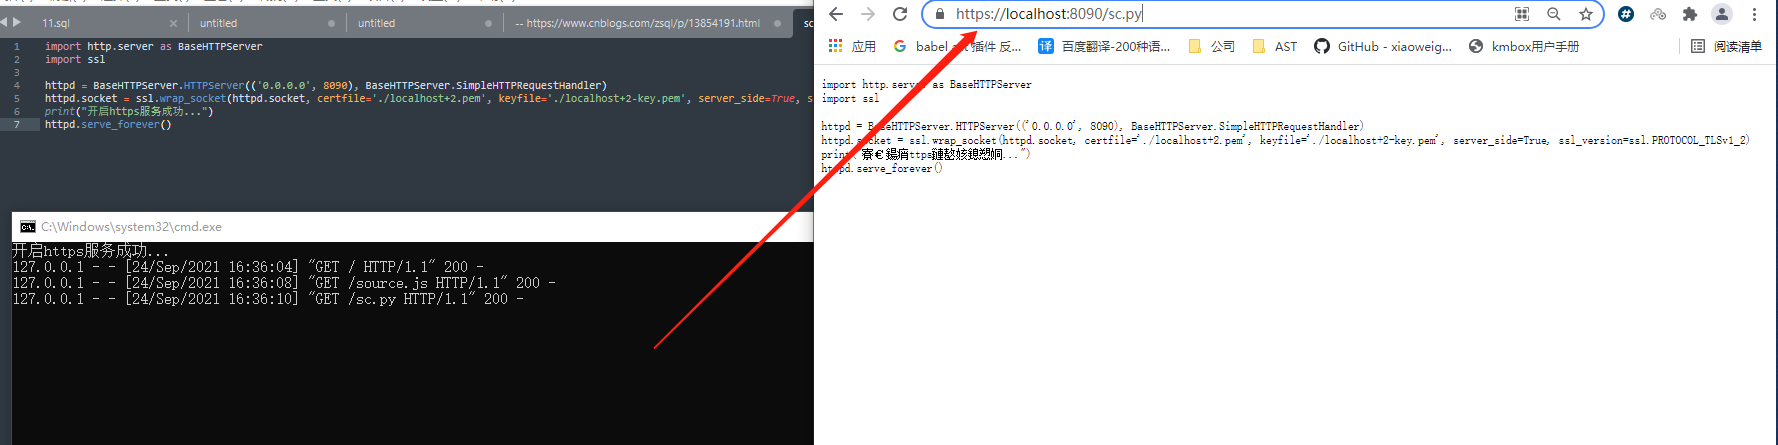Bookmark this page with the star icon
Image resolution: width=1778 pixels, height=445 pixels.
pyautogui.click(x=1586, y=14)
